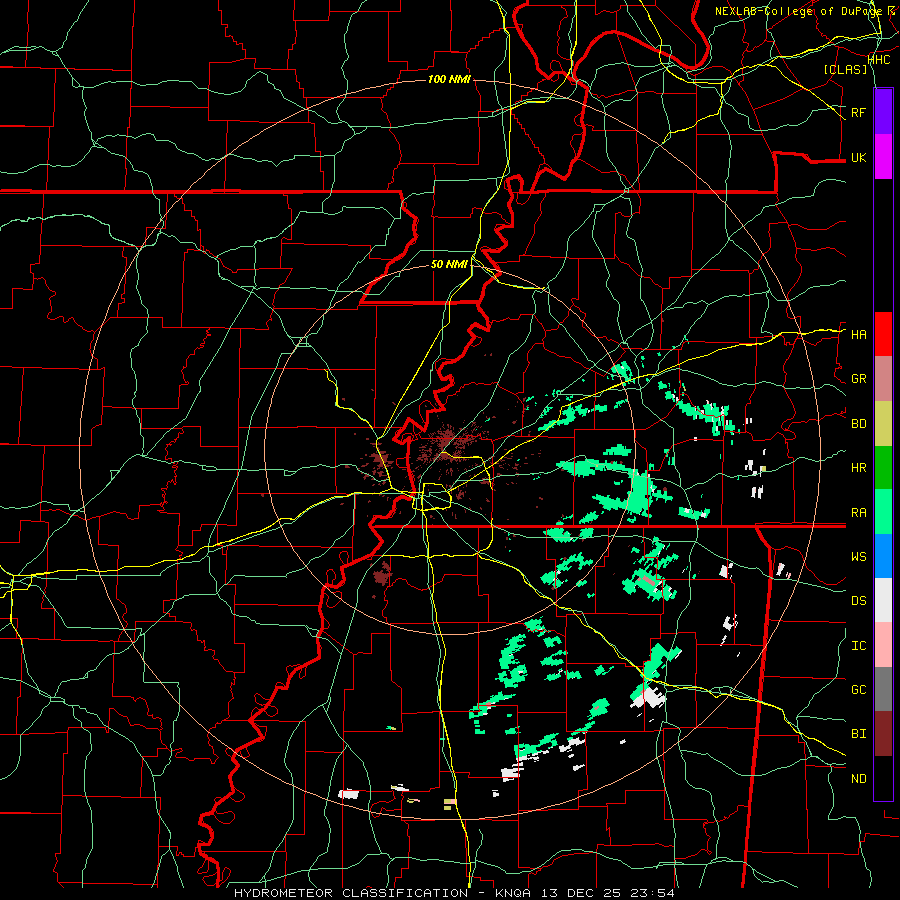Click the 'DS' legend label
Screen dimensions: 900x900
coord(858,601)
